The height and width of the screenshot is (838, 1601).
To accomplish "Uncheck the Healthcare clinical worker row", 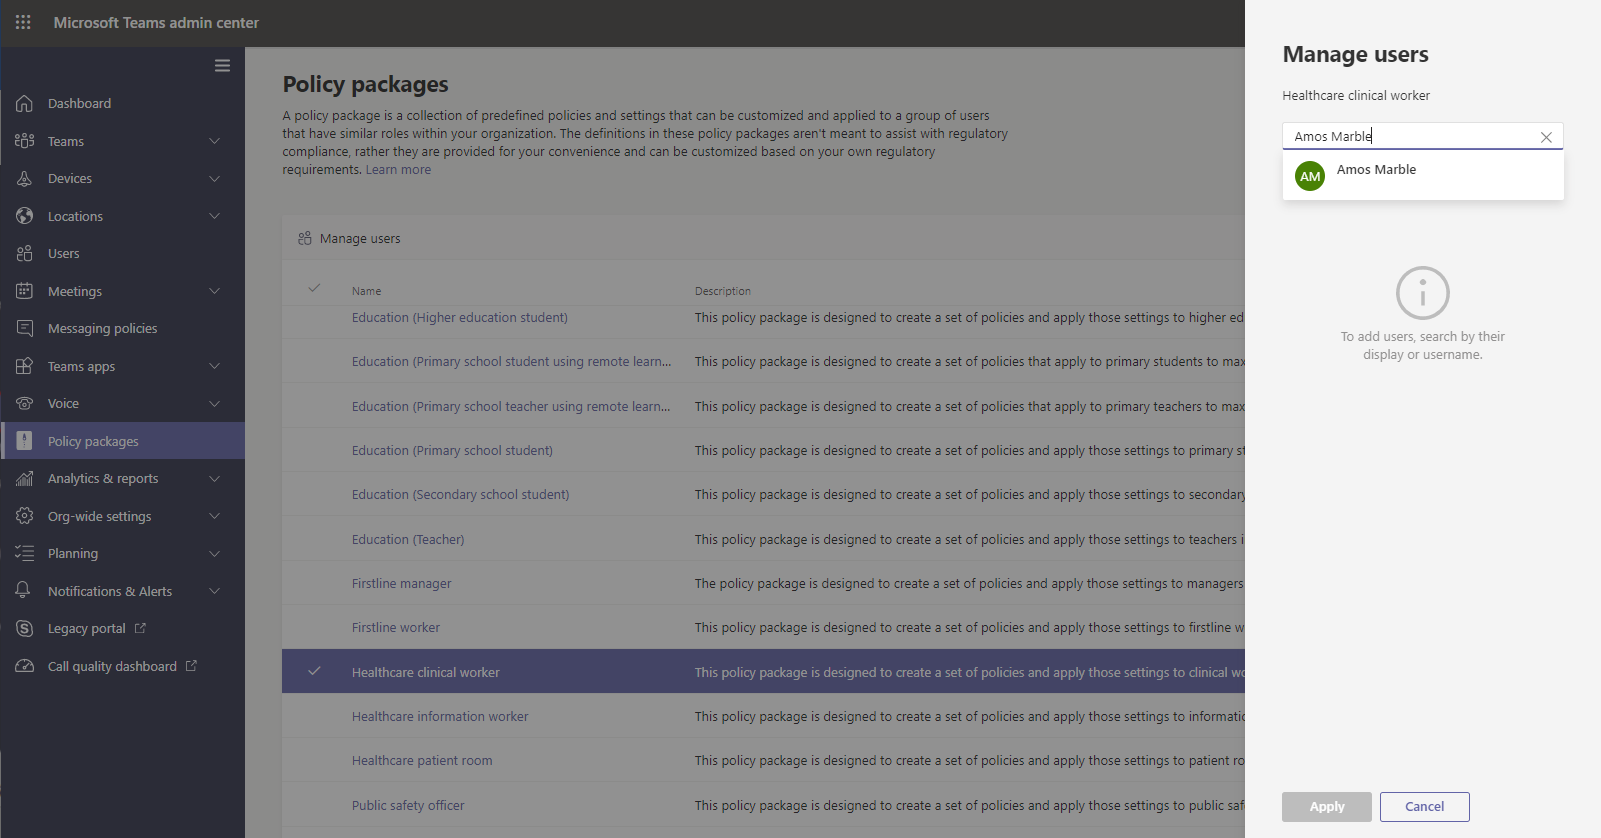I will point(314,671).
